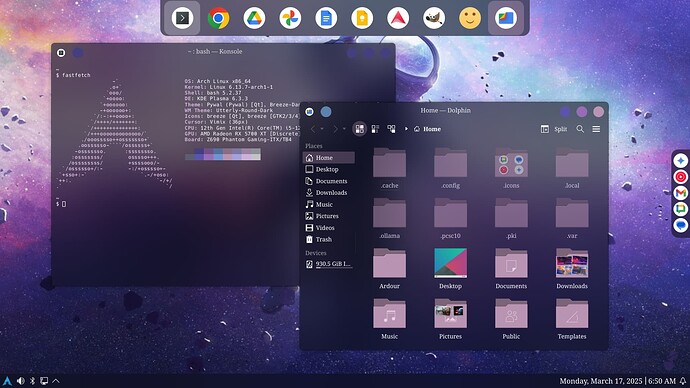
Task: Select Home in the Places panel
Action: (x=329, y=157)
